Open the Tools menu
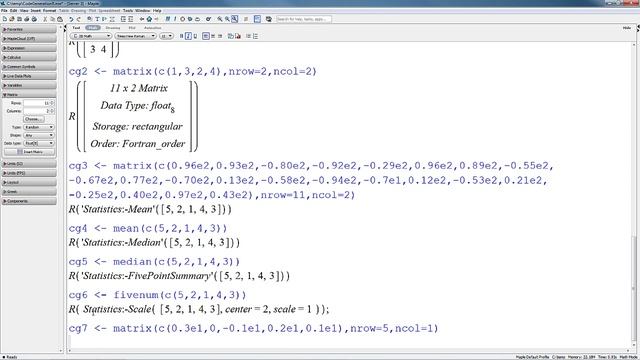 (128, 11)
